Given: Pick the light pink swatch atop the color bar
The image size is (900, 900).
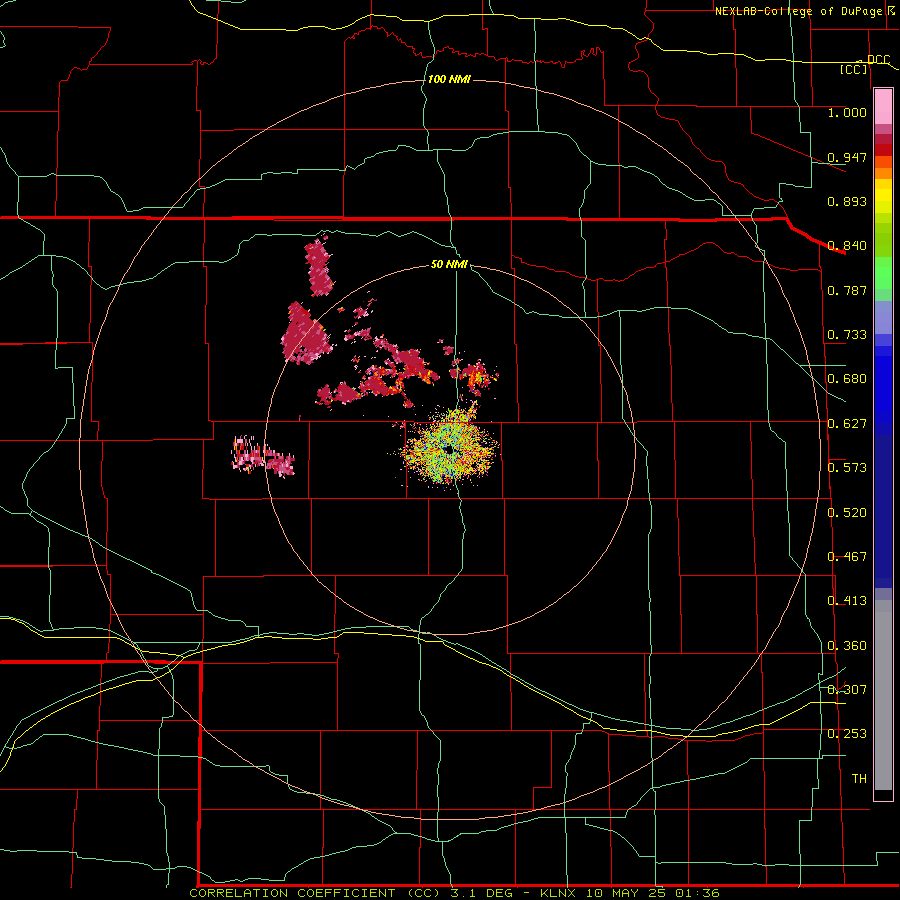Looking at the screenshot, I should (883, 107).
